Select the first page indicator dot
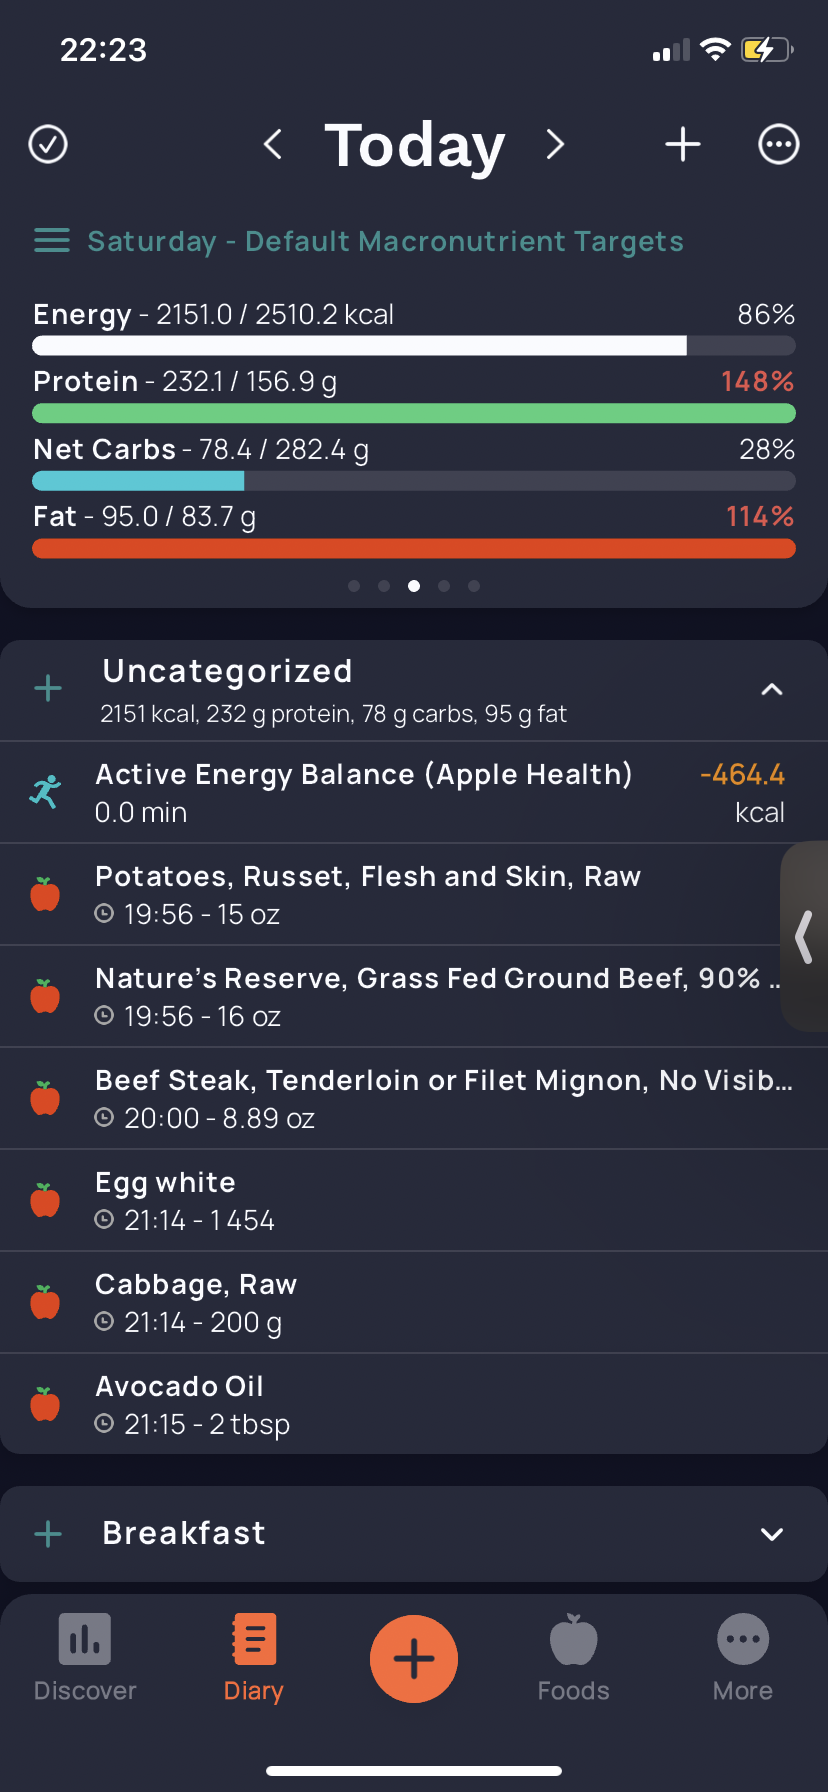 354,586
